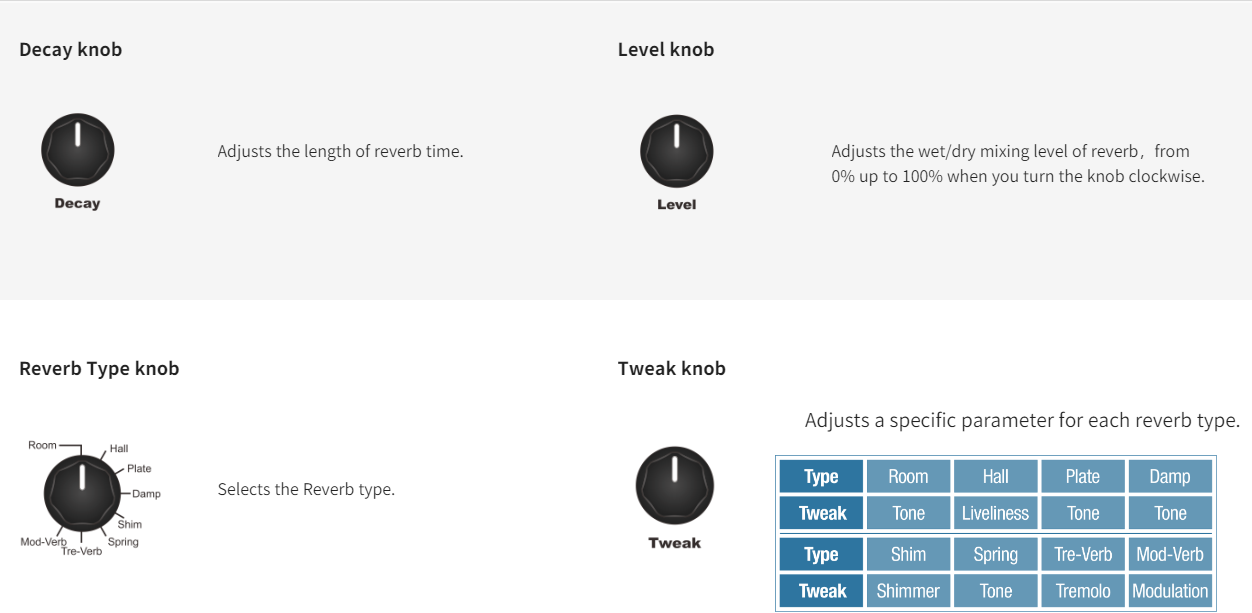Image resolution: width=1252 pixels, height=613 pixels.
Task: Click the Reverb Type knob heading
Action: (99, 368)
